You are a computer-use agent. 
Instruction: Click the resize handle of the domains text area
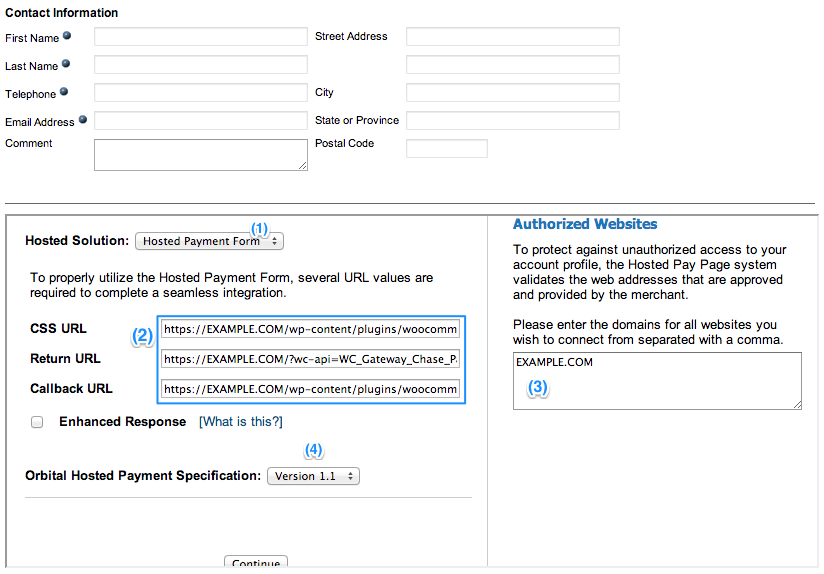pyautogui.click(x=797, y=405)
